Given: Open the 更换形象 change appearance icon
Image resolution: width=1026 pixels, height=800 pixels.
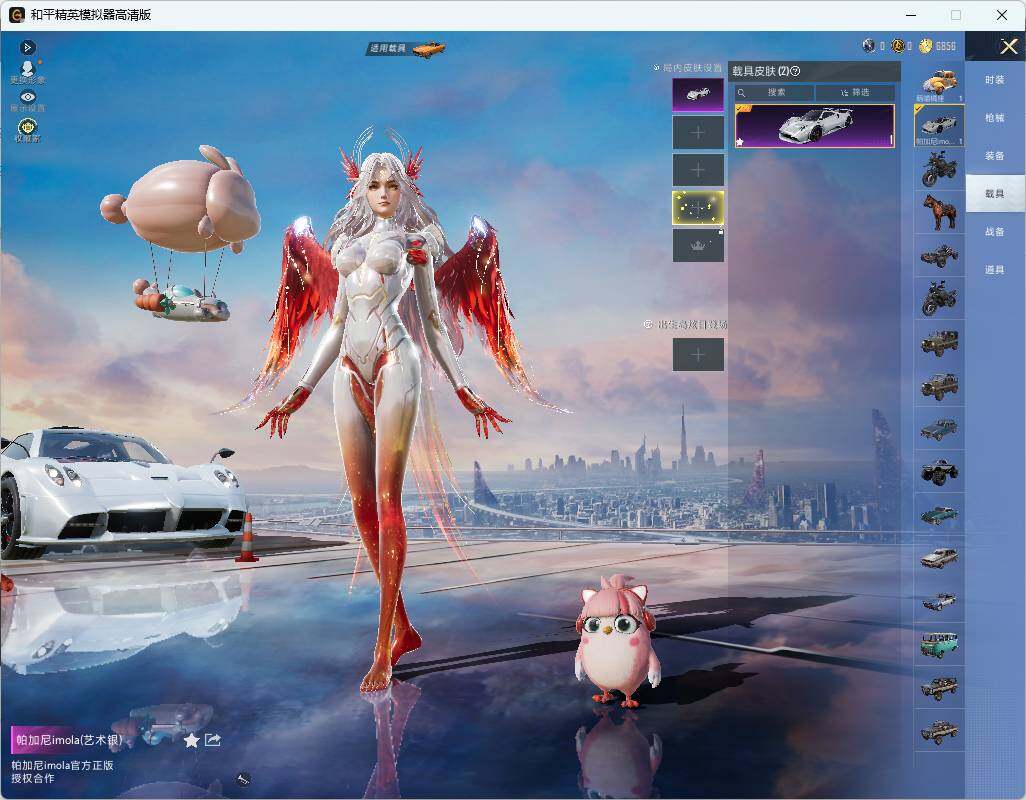Looking at the screenshot, I should [x=27, y=71].
